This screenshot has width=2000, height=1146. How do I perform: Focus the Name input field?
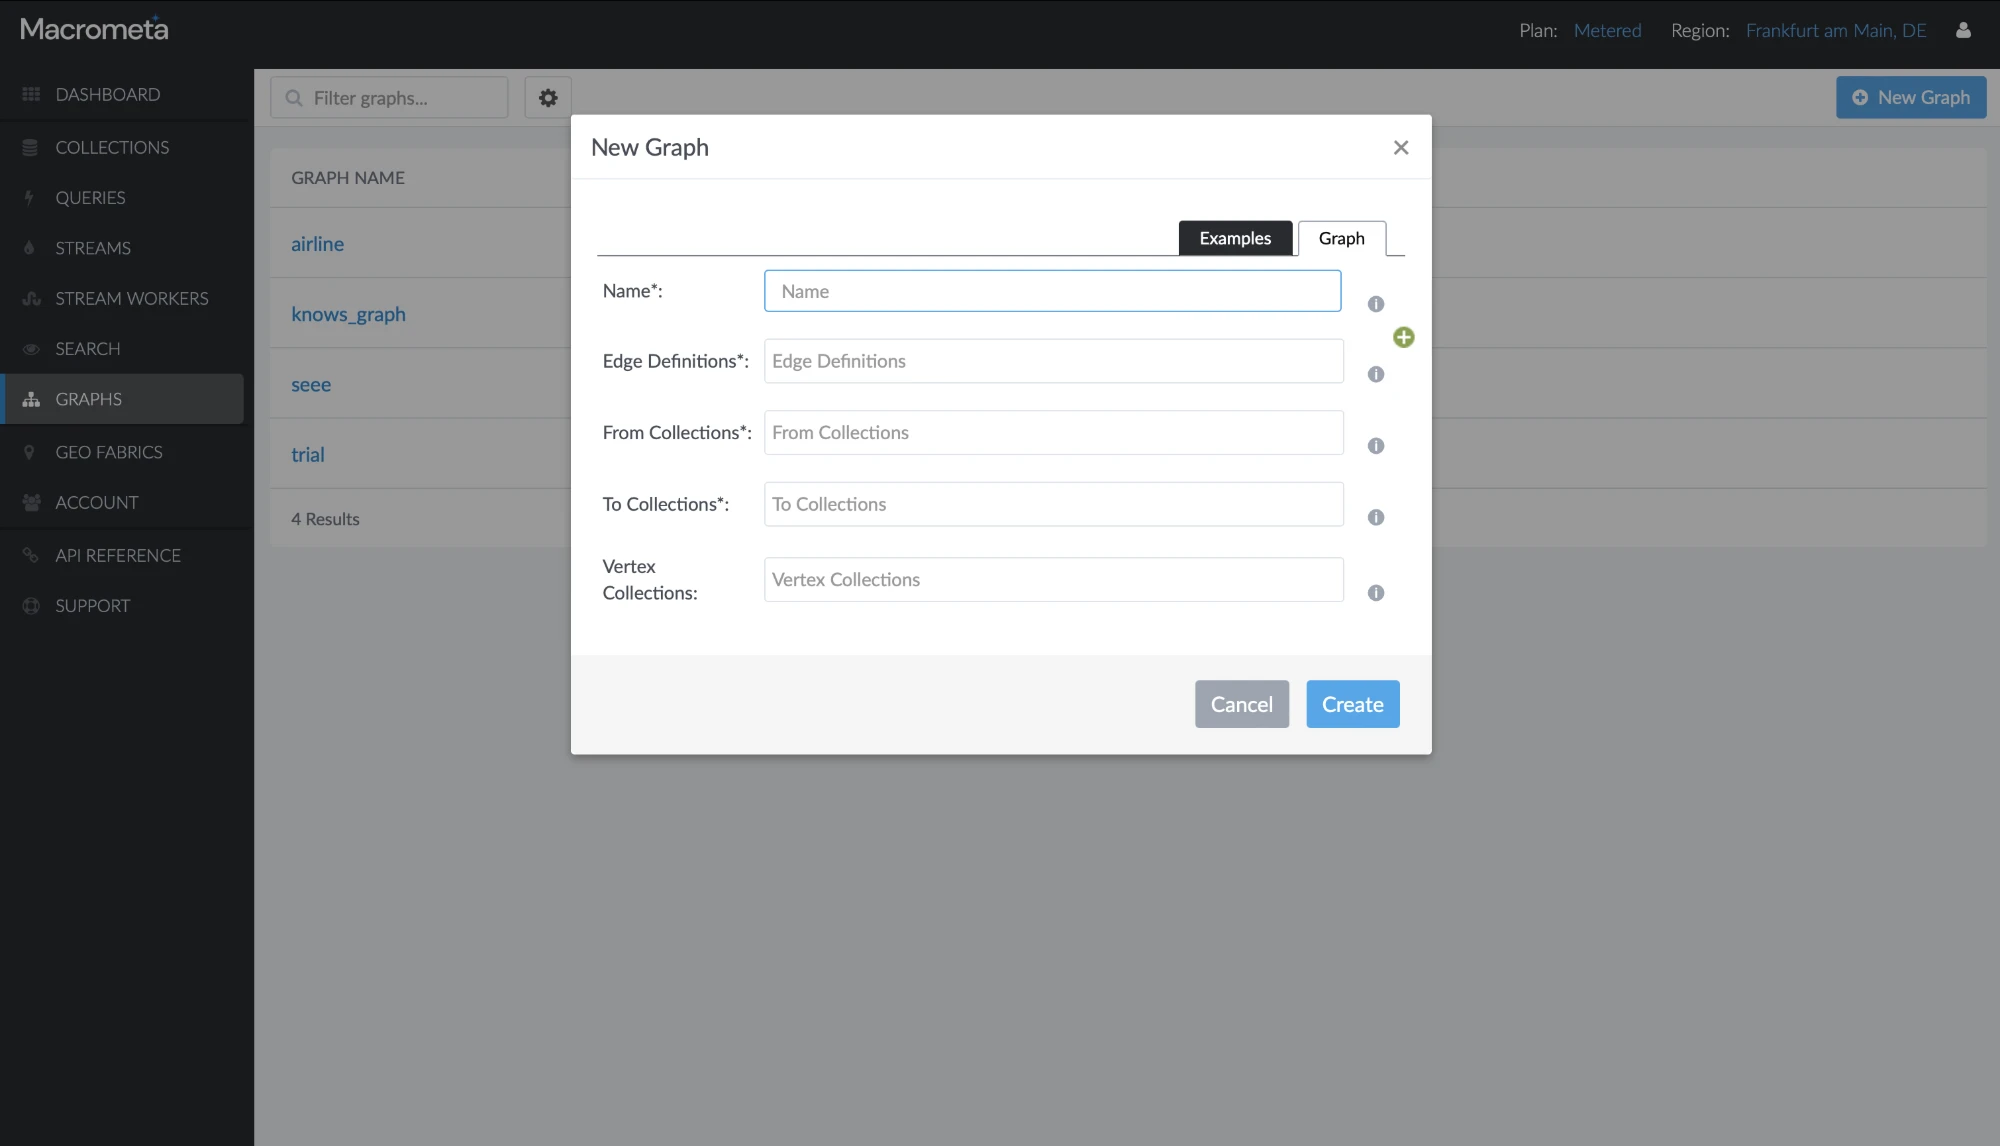tap(1052, 291)
